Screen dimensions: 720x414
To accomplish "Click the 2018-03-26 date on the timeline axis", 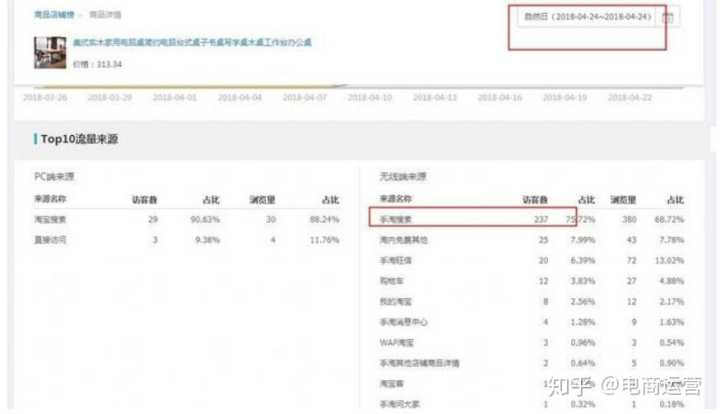I will tap(45, 97).
